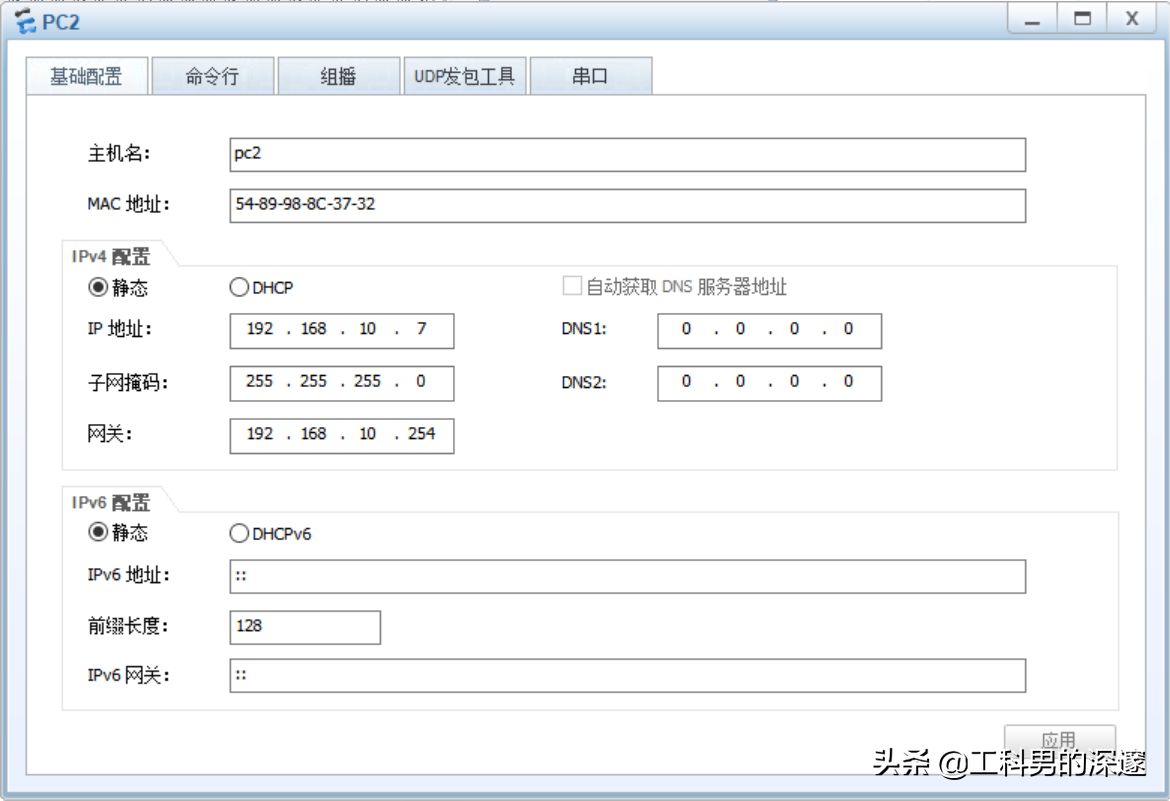Screen dimensions: 1170x801
Task: Toggle 自动获取 DNS 服务器地址 checkbox
Action: click(572, 287)
